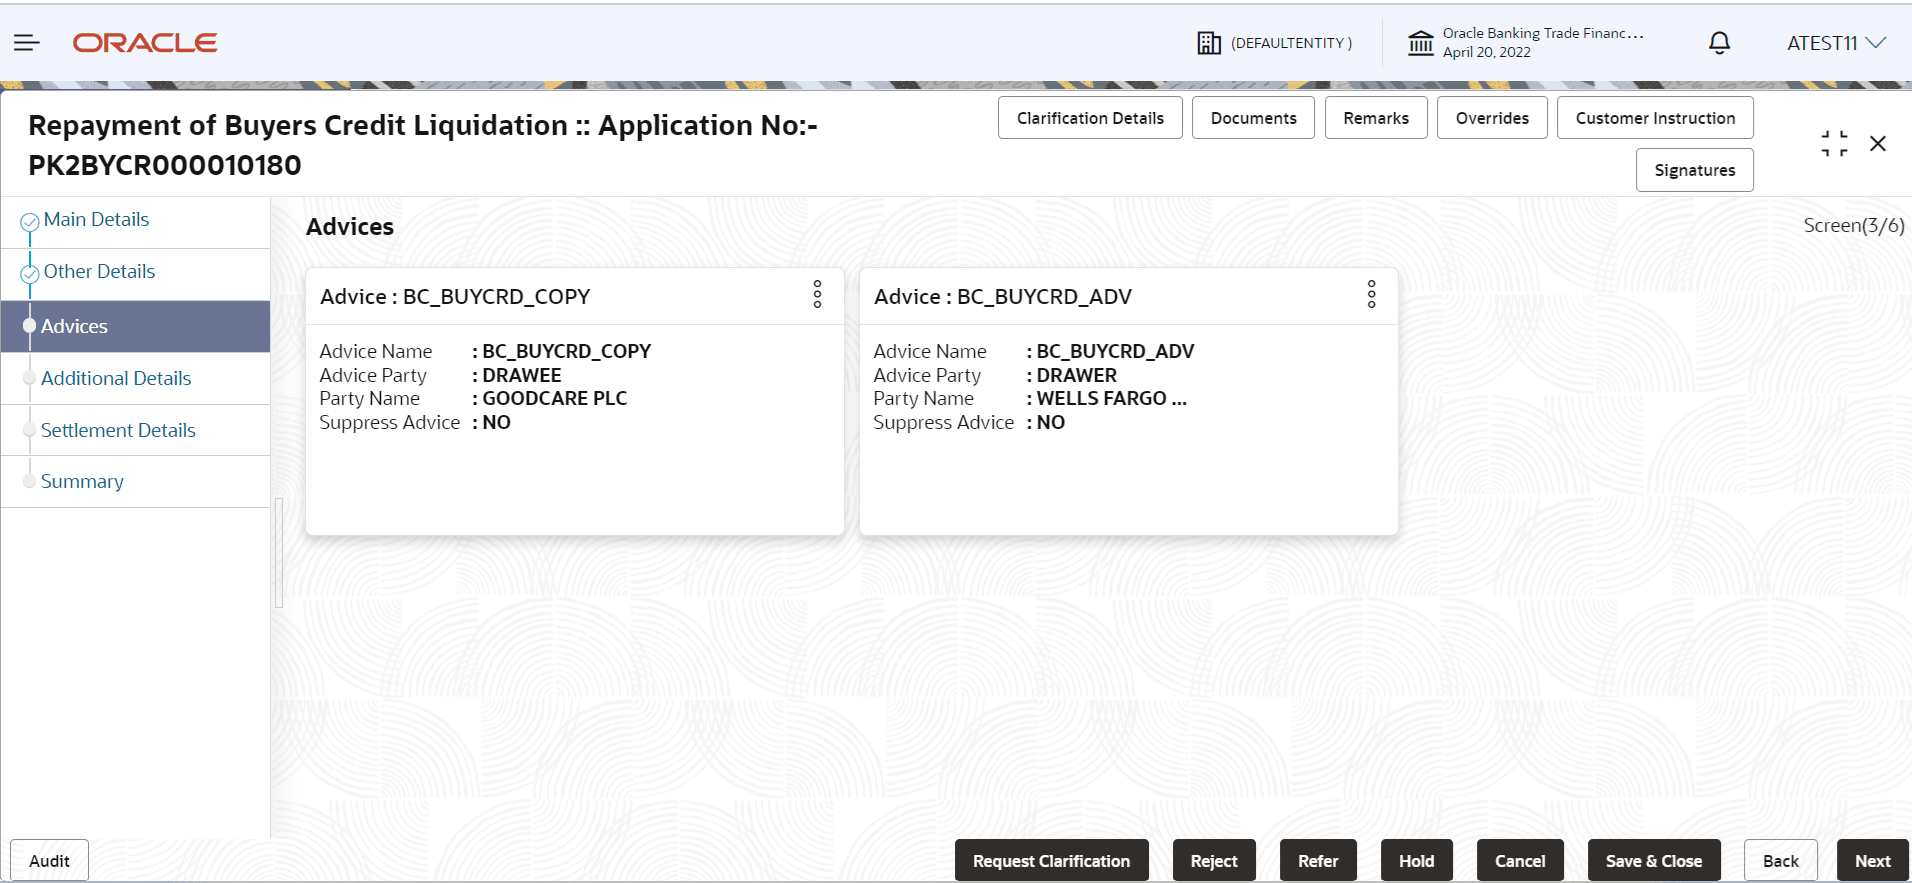The width and height of the screenshot is (1912, 883).
Task: Open the Documents panel
Action: pyautogui.click(x=1253, y=118)
